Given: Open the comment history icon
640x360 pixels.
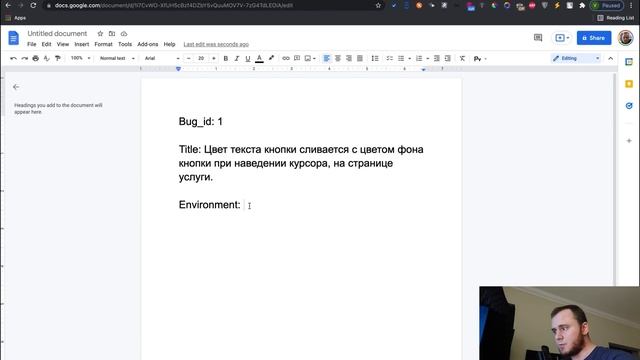Looking at the screenshot, I should (538, 38).
